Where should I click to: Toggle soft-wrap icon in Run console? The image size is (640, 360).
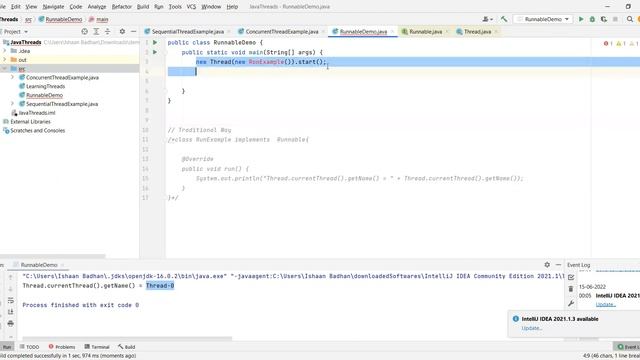point(11,300)
